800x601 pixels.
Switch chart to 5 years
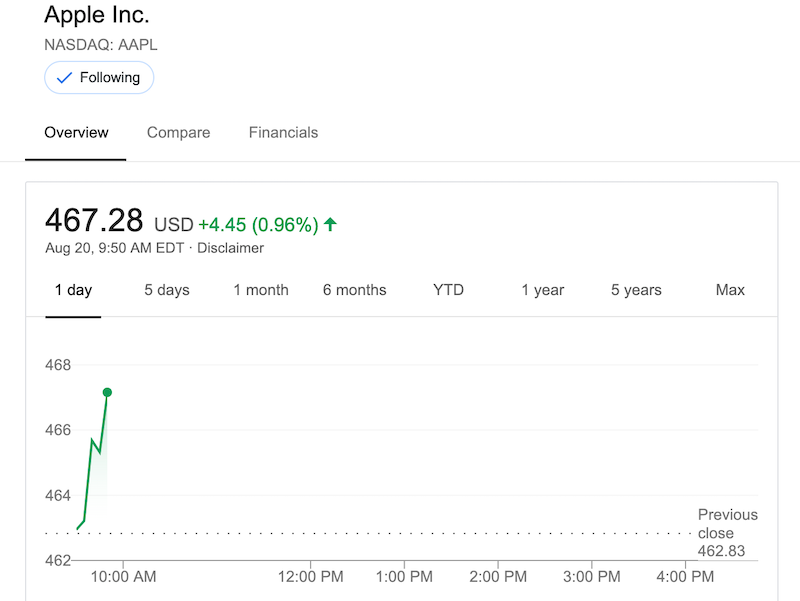point(636,290)
